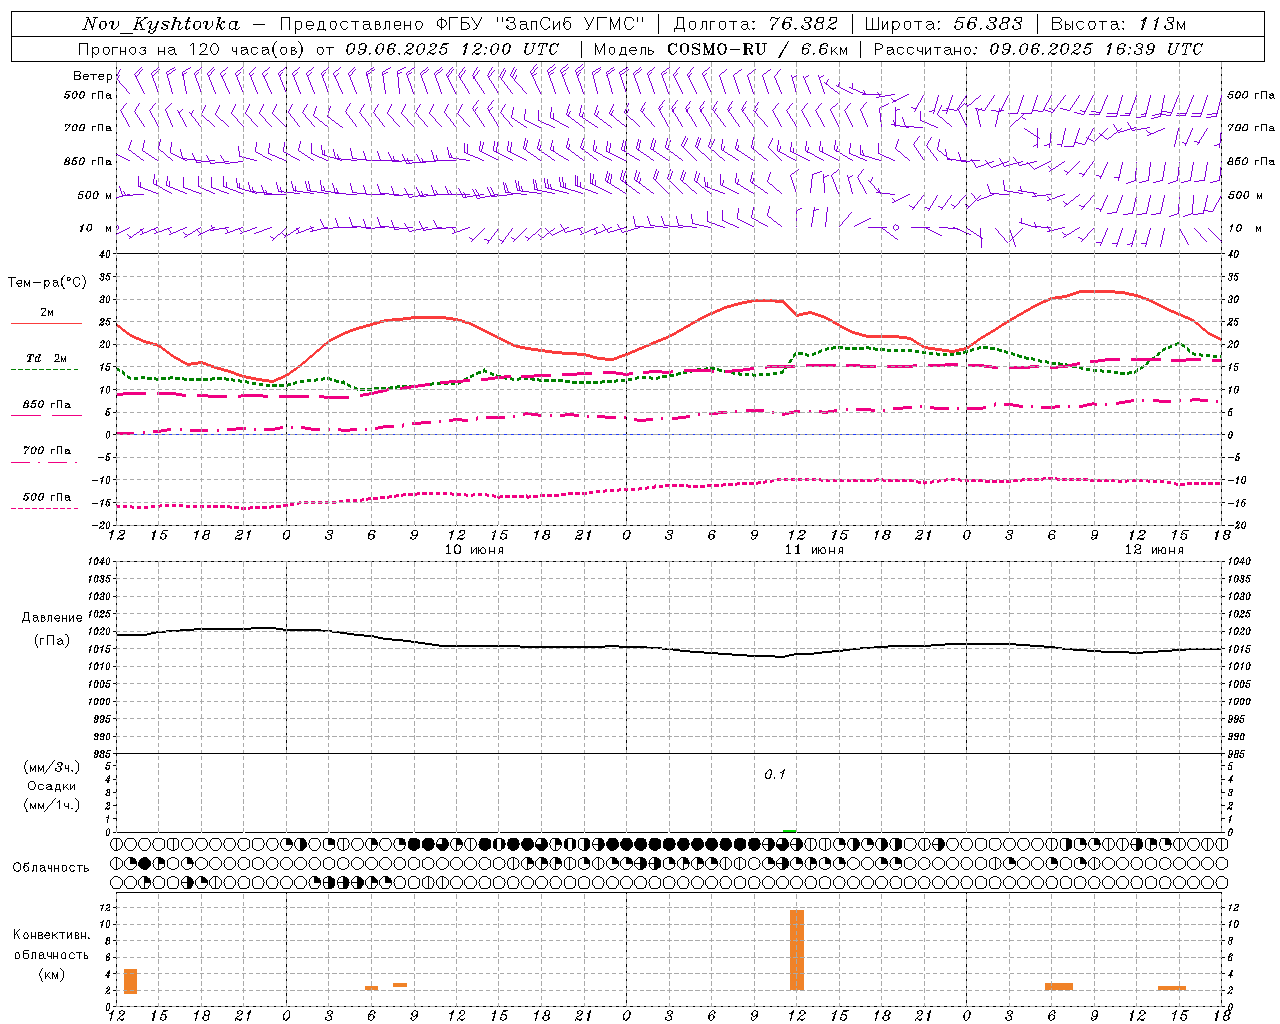Click the date label 12 июня

1154,550
